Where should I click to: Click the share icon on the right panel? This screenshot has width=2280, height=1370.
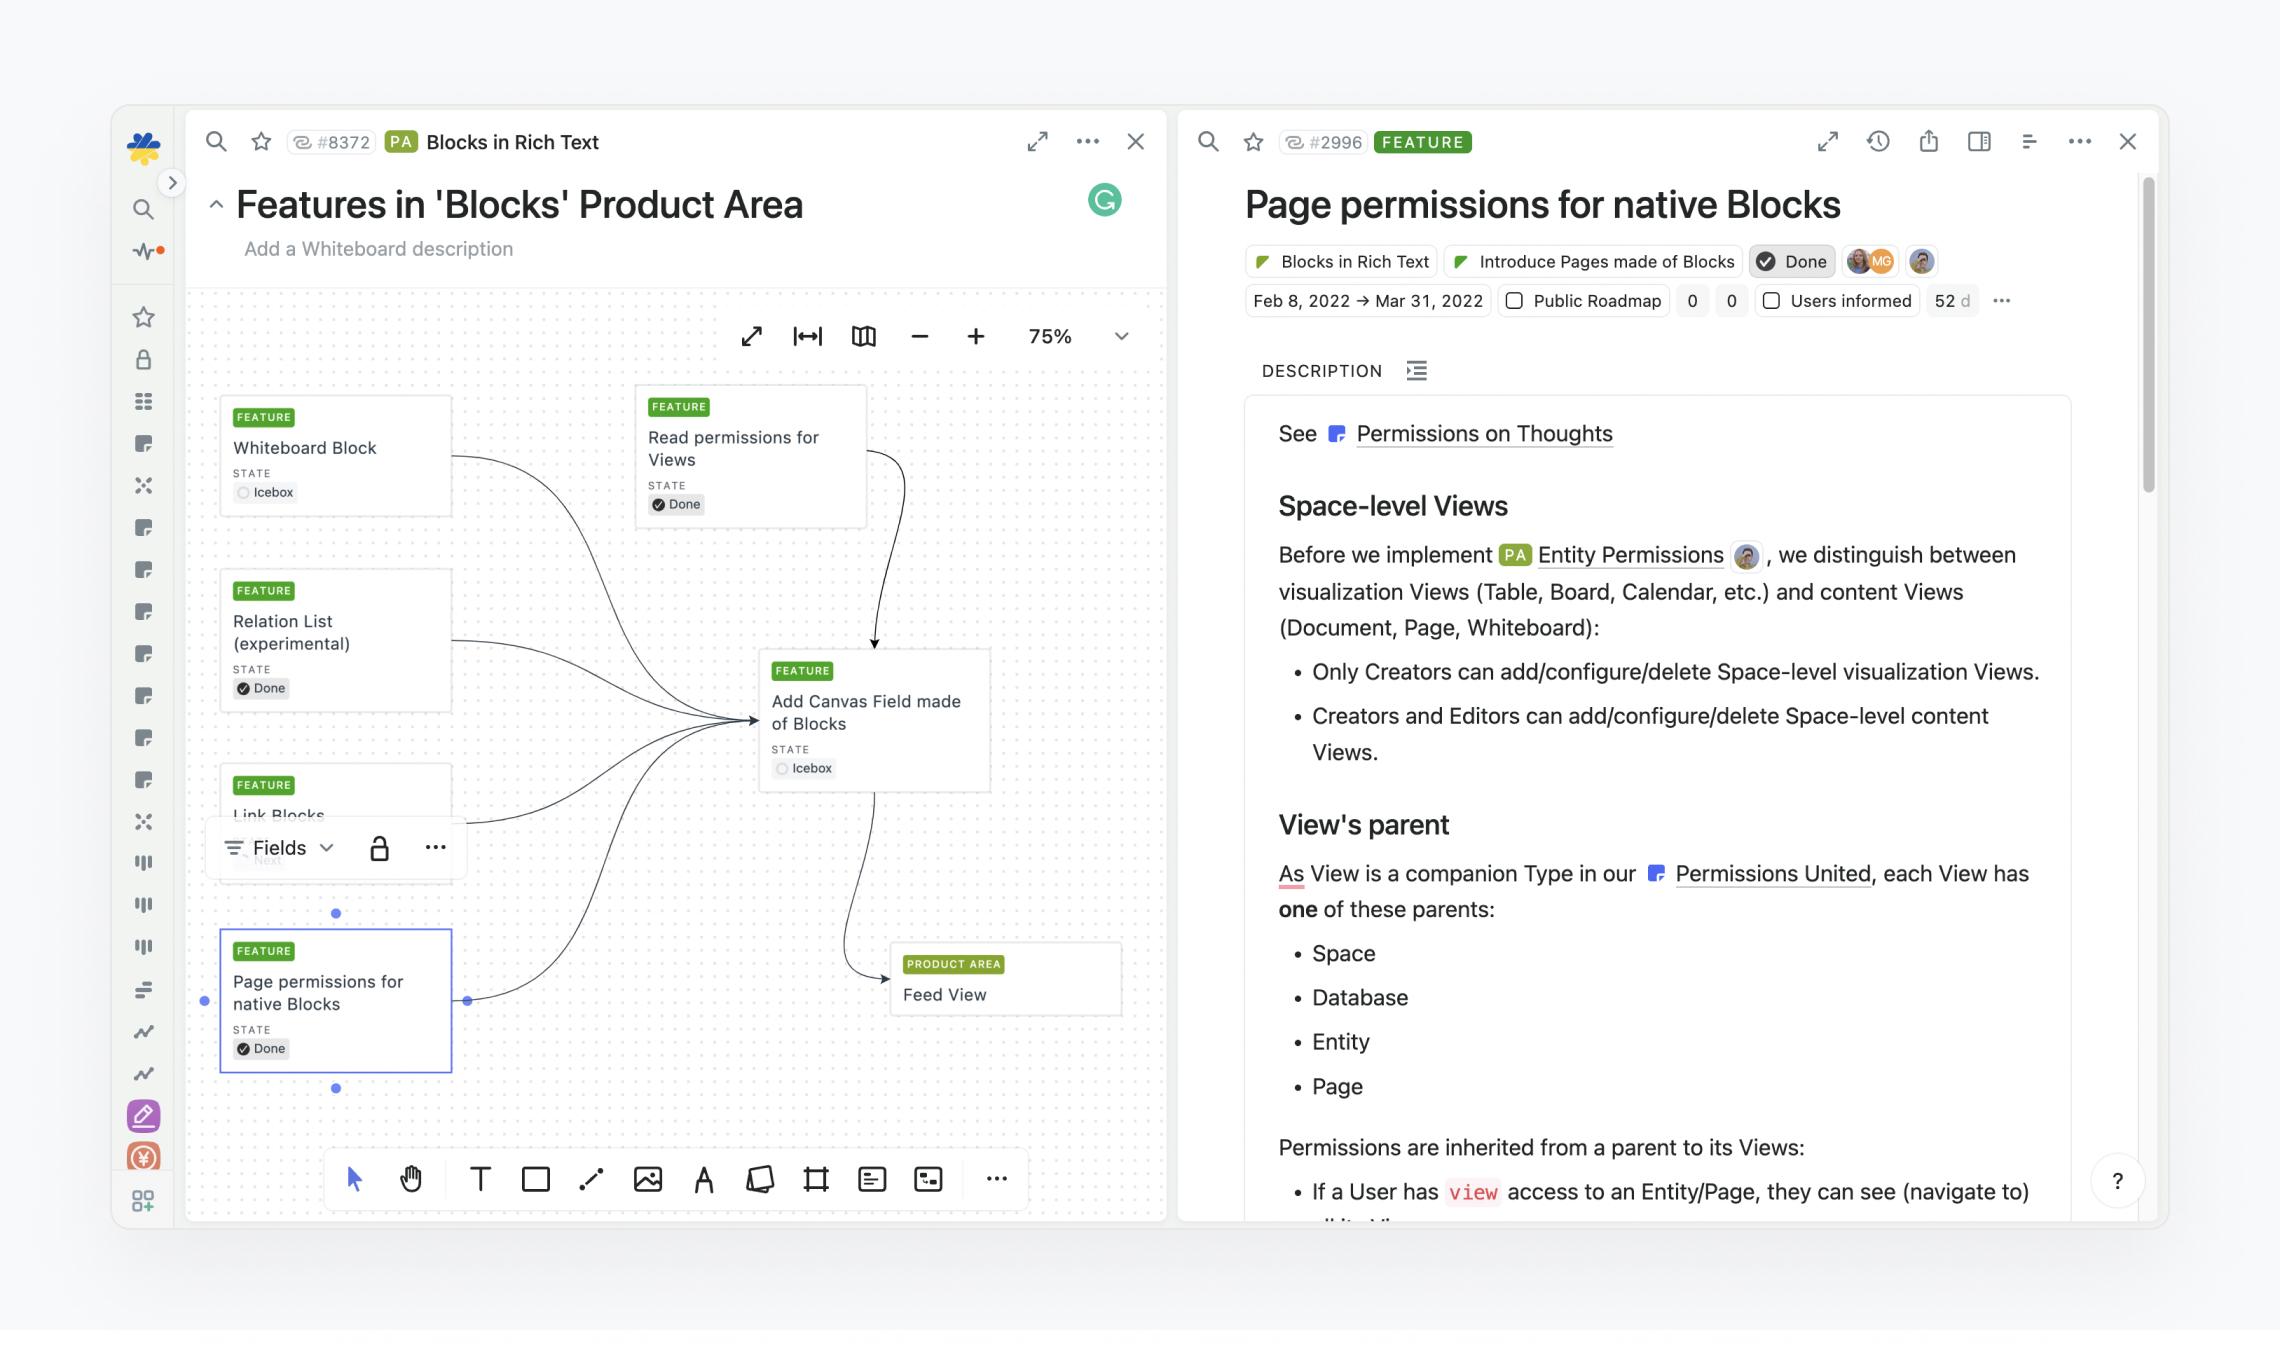[x=1929, y=141]
